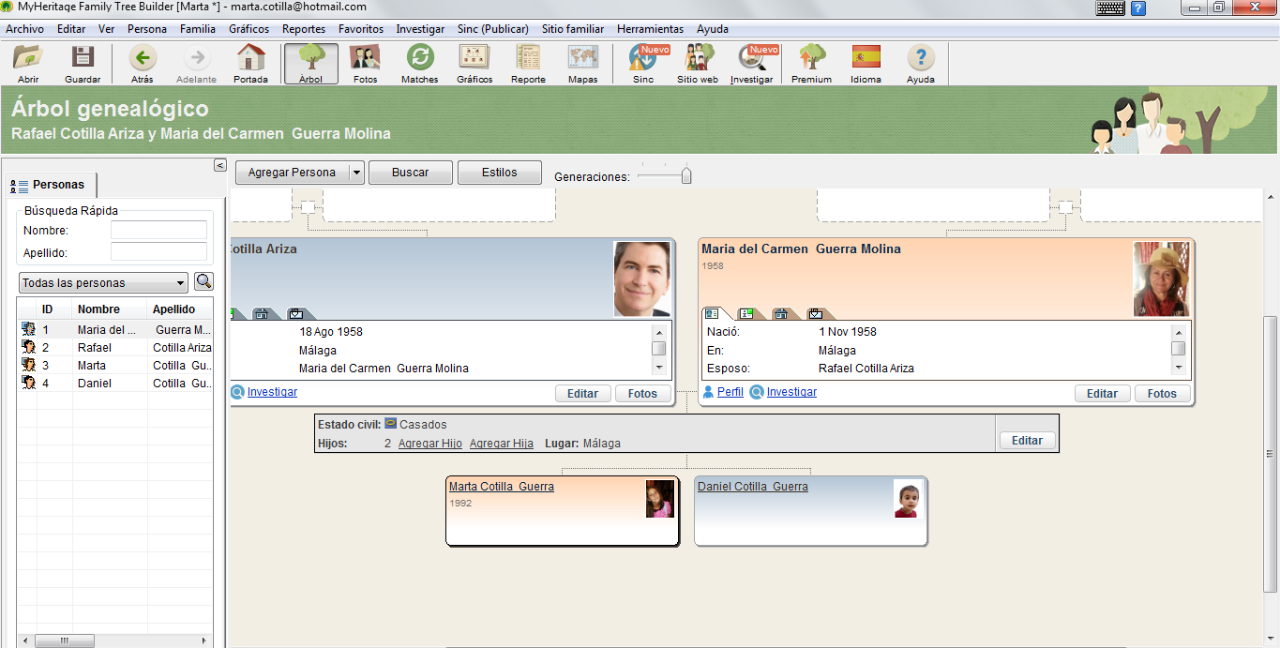
Task: Open the Sitio web toolbar icon
Action: [x=697, y=64]
